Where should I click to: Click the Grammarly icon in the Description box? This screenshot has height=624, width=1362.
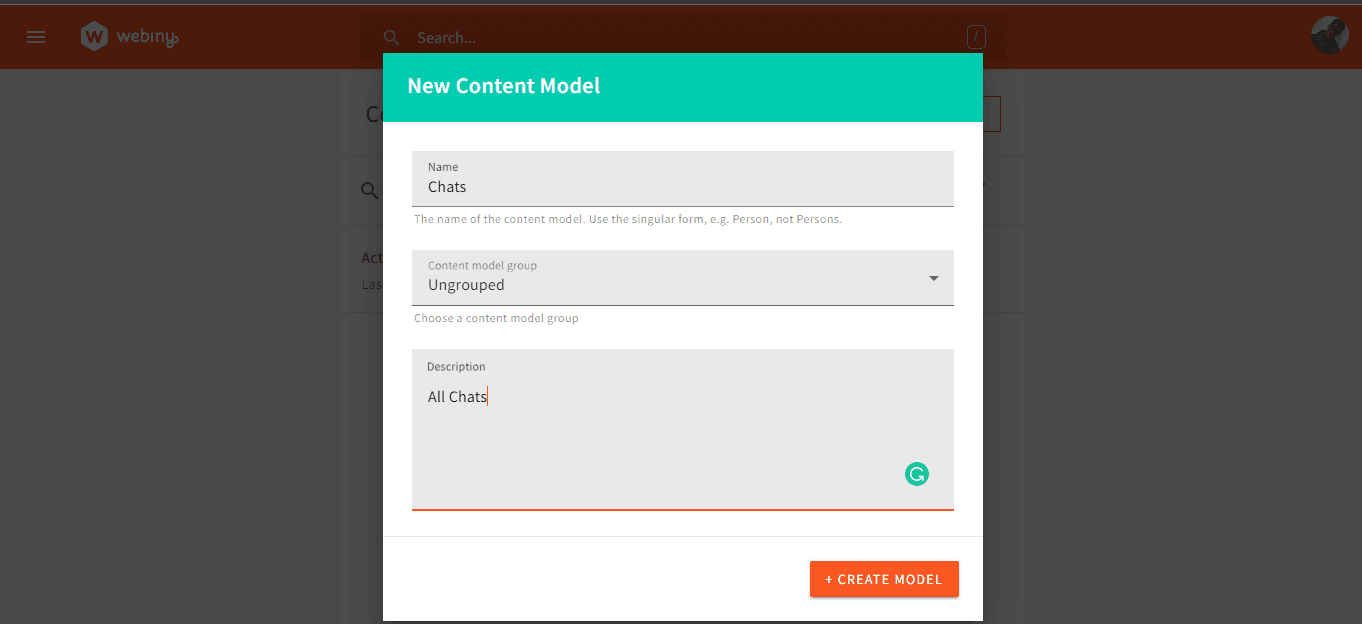(x=916, y=473)
